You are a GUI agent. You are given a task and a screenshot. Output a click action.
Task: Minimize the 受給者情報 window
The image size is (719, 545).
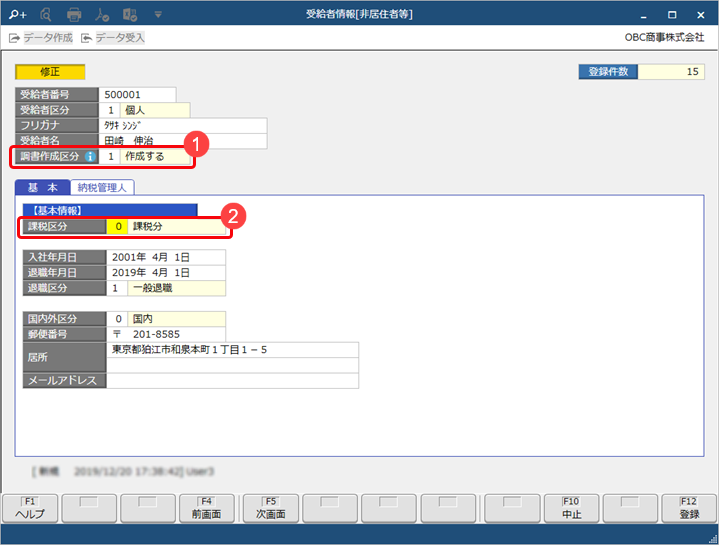click(x=644, y=15)
